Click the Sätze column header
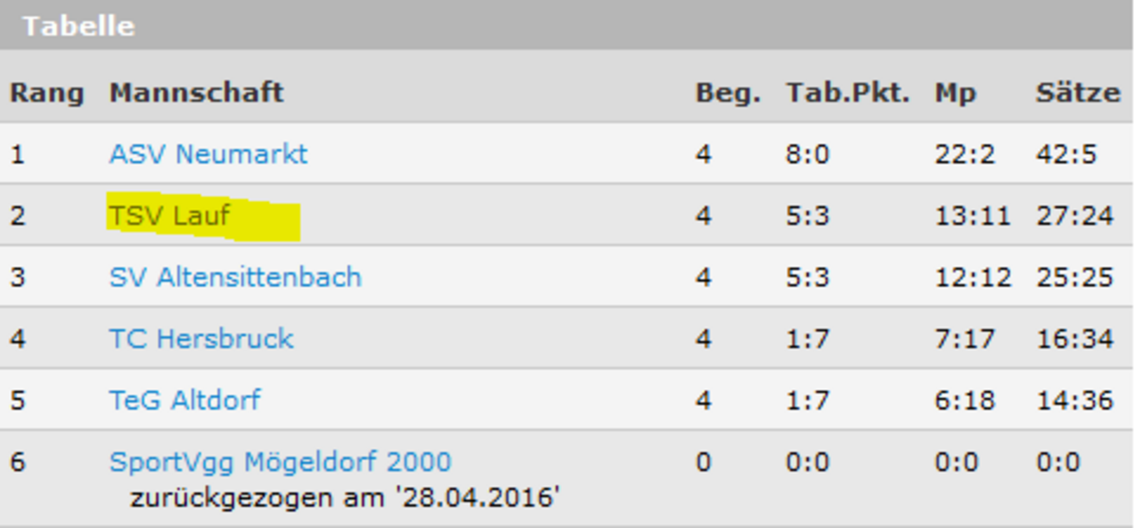 1078,93
